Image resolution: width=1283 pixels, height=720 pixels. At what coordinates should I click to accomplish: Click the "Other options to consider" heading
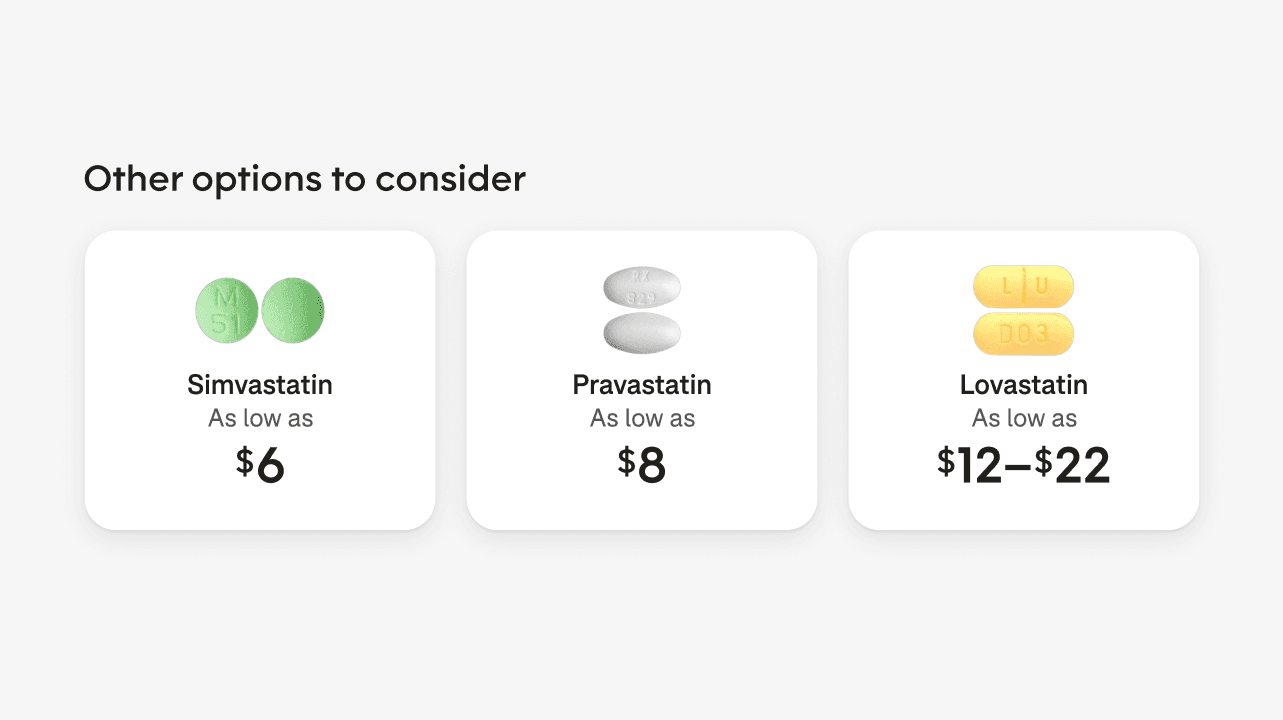304,179
